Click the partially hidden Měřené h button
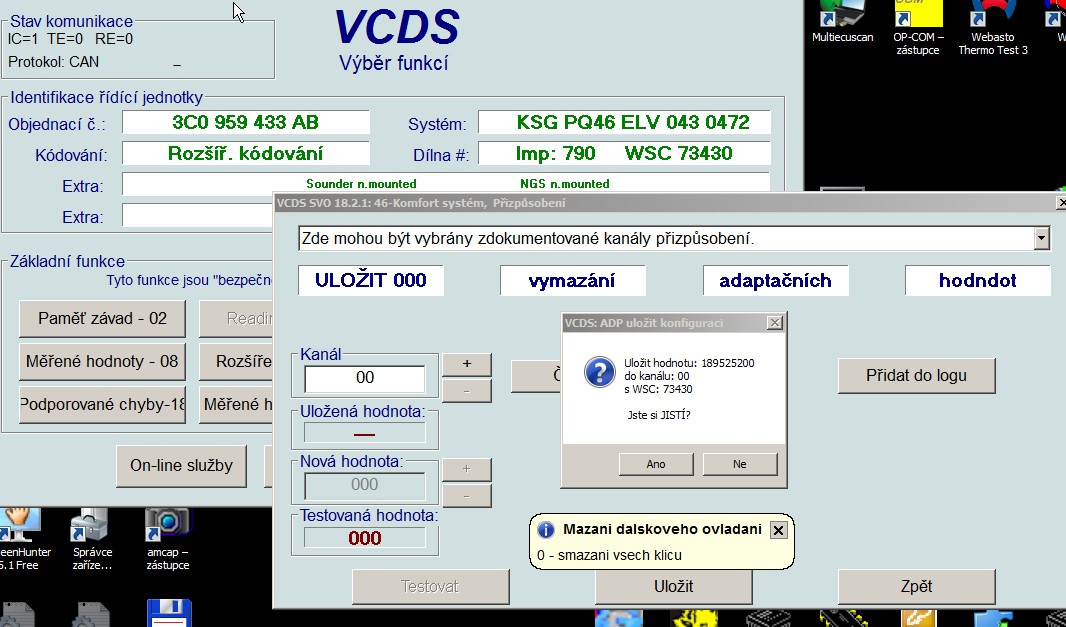The height and width of the screenshot is (627, 1066). 236,405
